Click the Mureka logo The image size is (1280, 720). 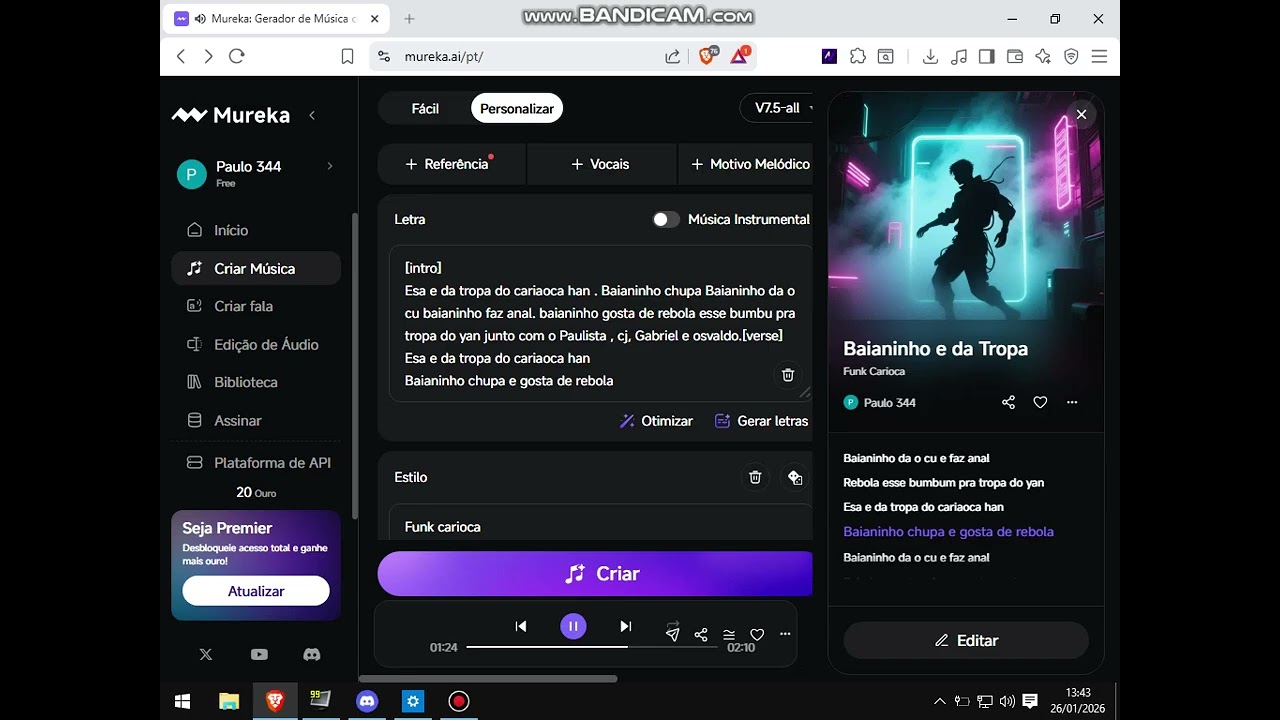pos(231,115)
